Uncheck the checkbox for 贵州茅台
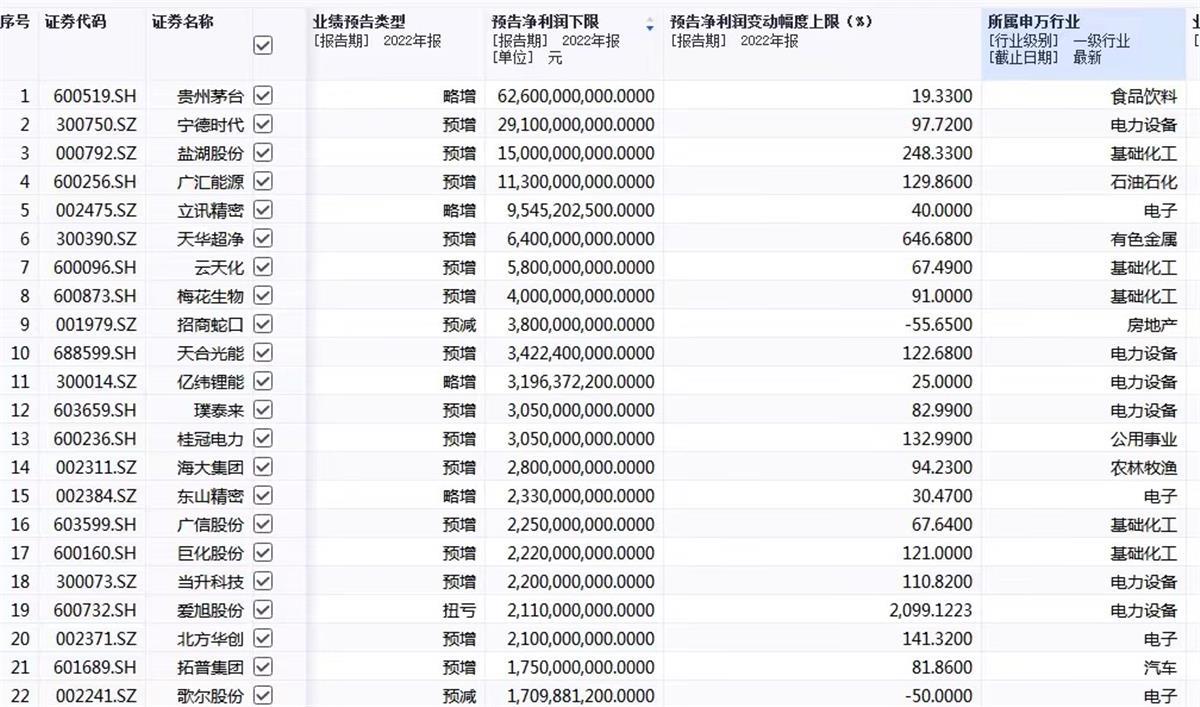 tap(264, 96)
